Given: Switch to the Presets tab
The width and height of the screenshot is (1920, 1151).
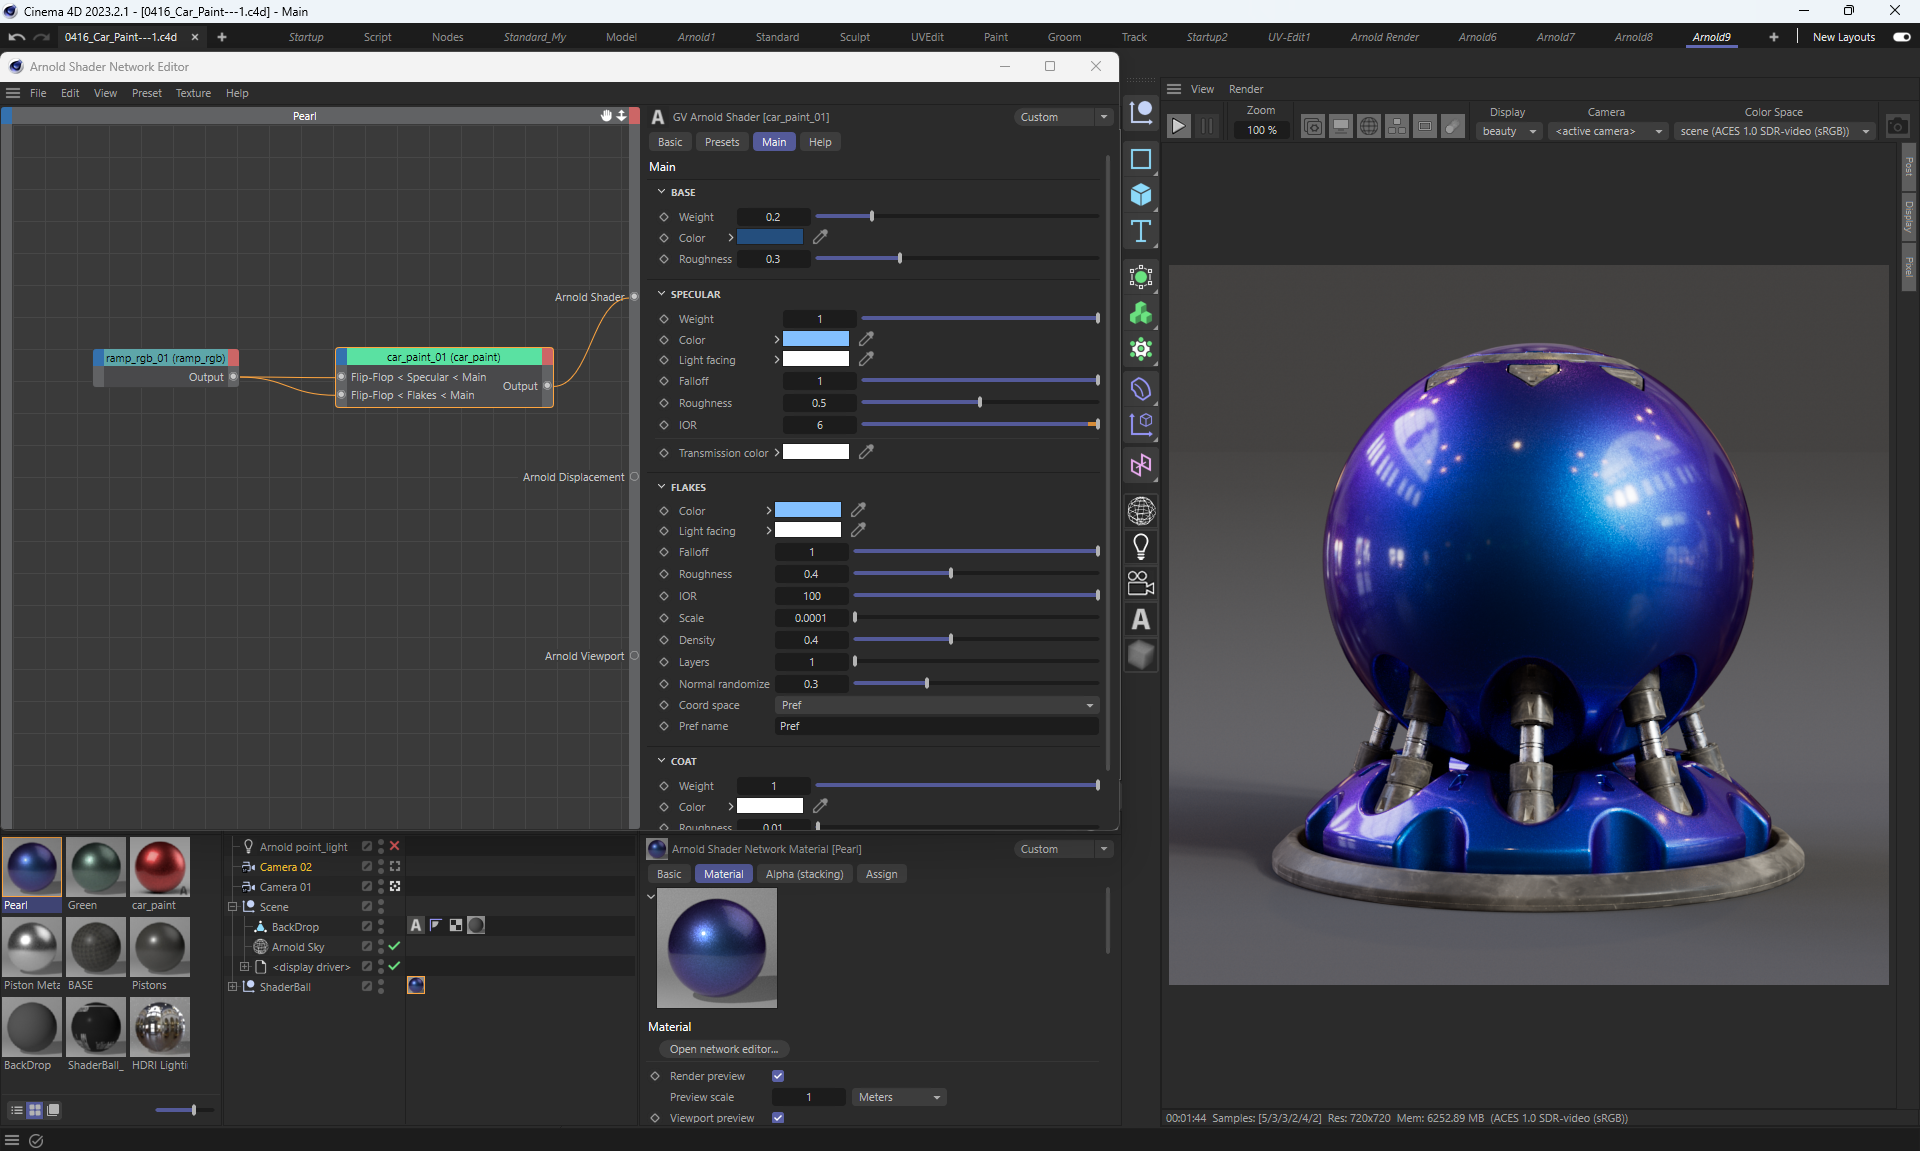Looking at the screenshot, I should pos(721,142).
